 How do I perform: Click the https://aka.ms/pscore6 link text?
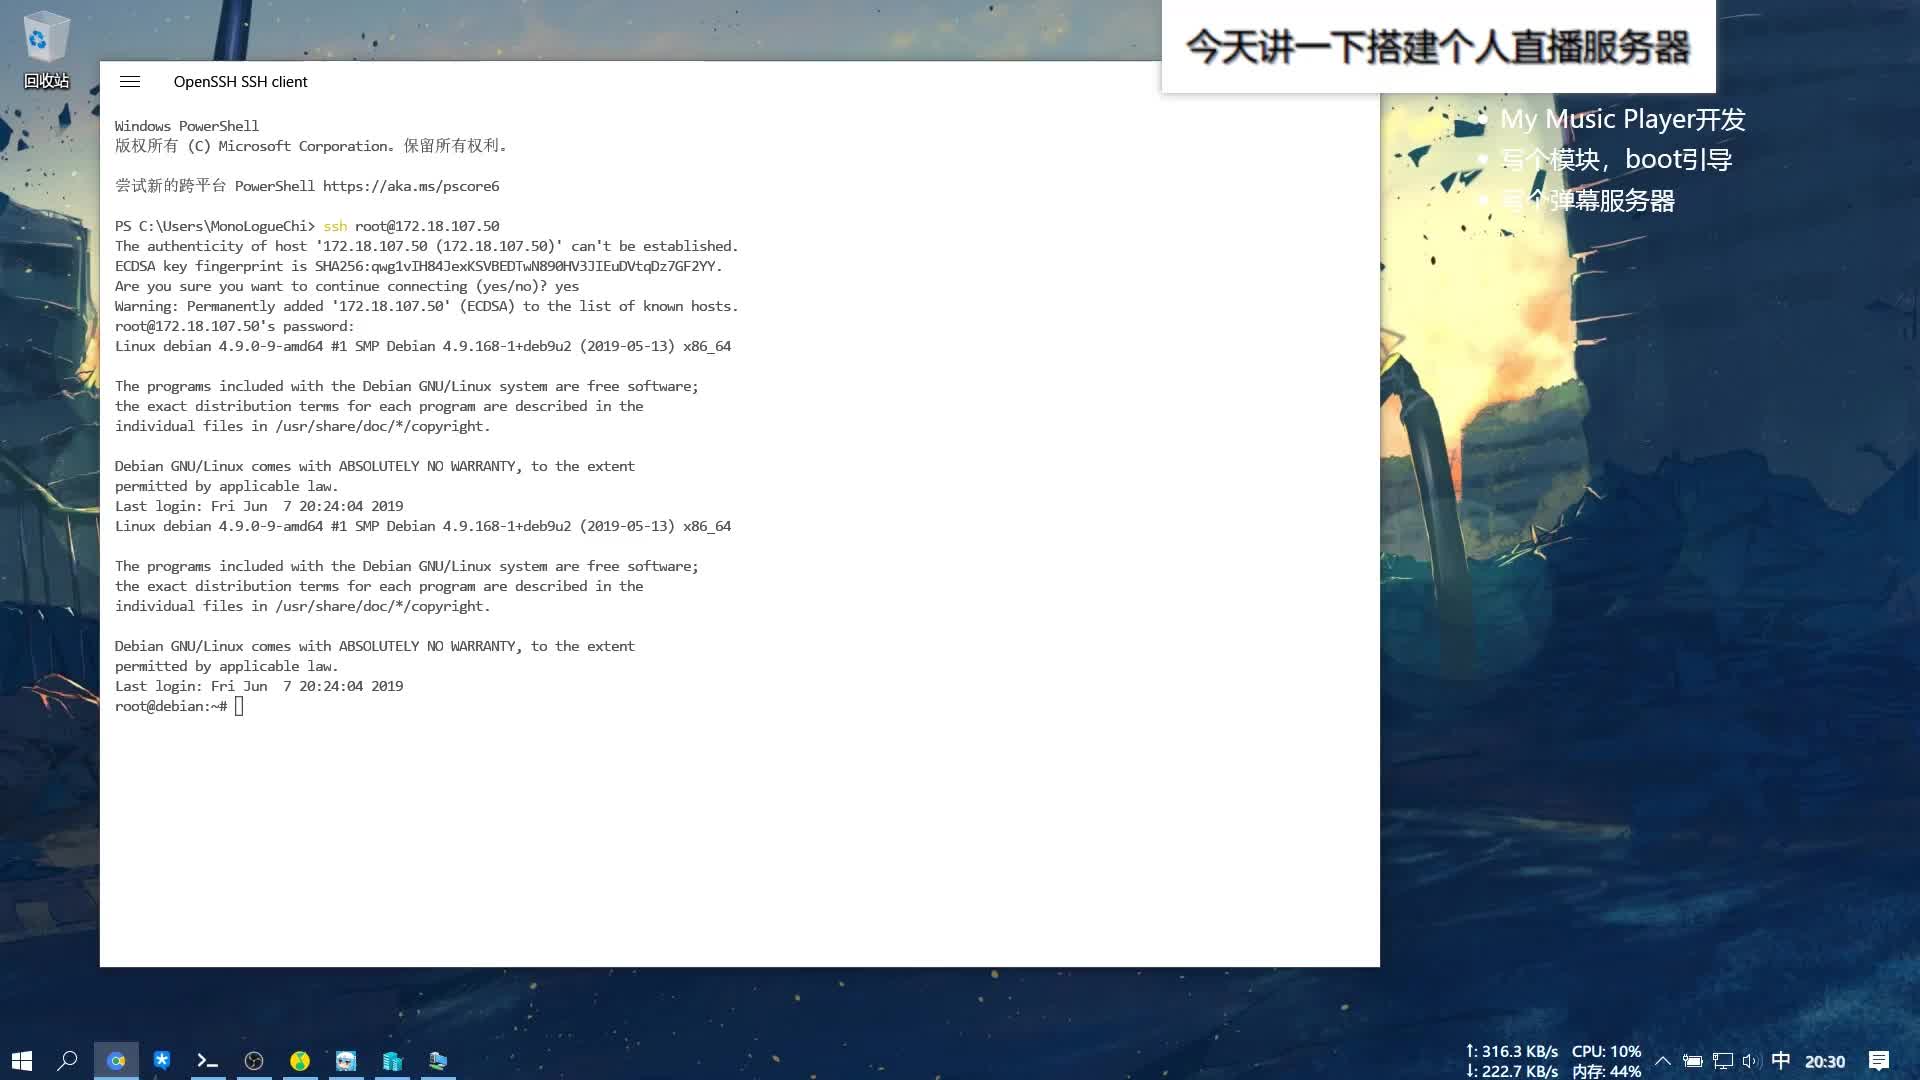coord(410,186)
